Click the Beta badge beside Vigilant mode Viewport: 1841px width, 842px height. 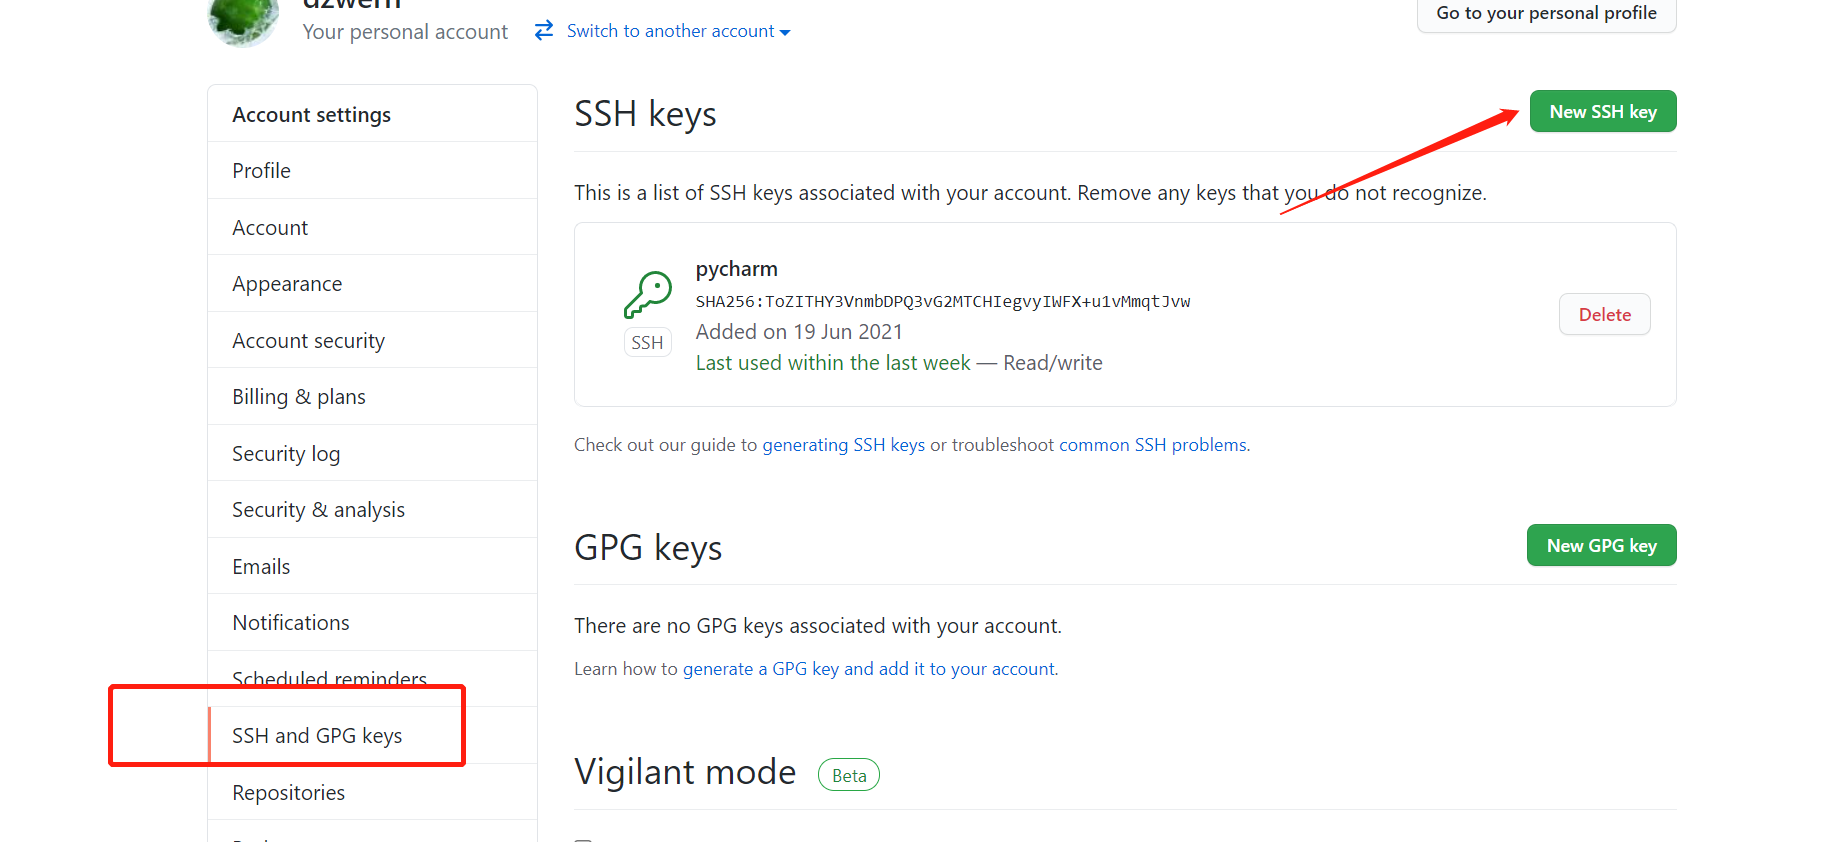(848, 774)
